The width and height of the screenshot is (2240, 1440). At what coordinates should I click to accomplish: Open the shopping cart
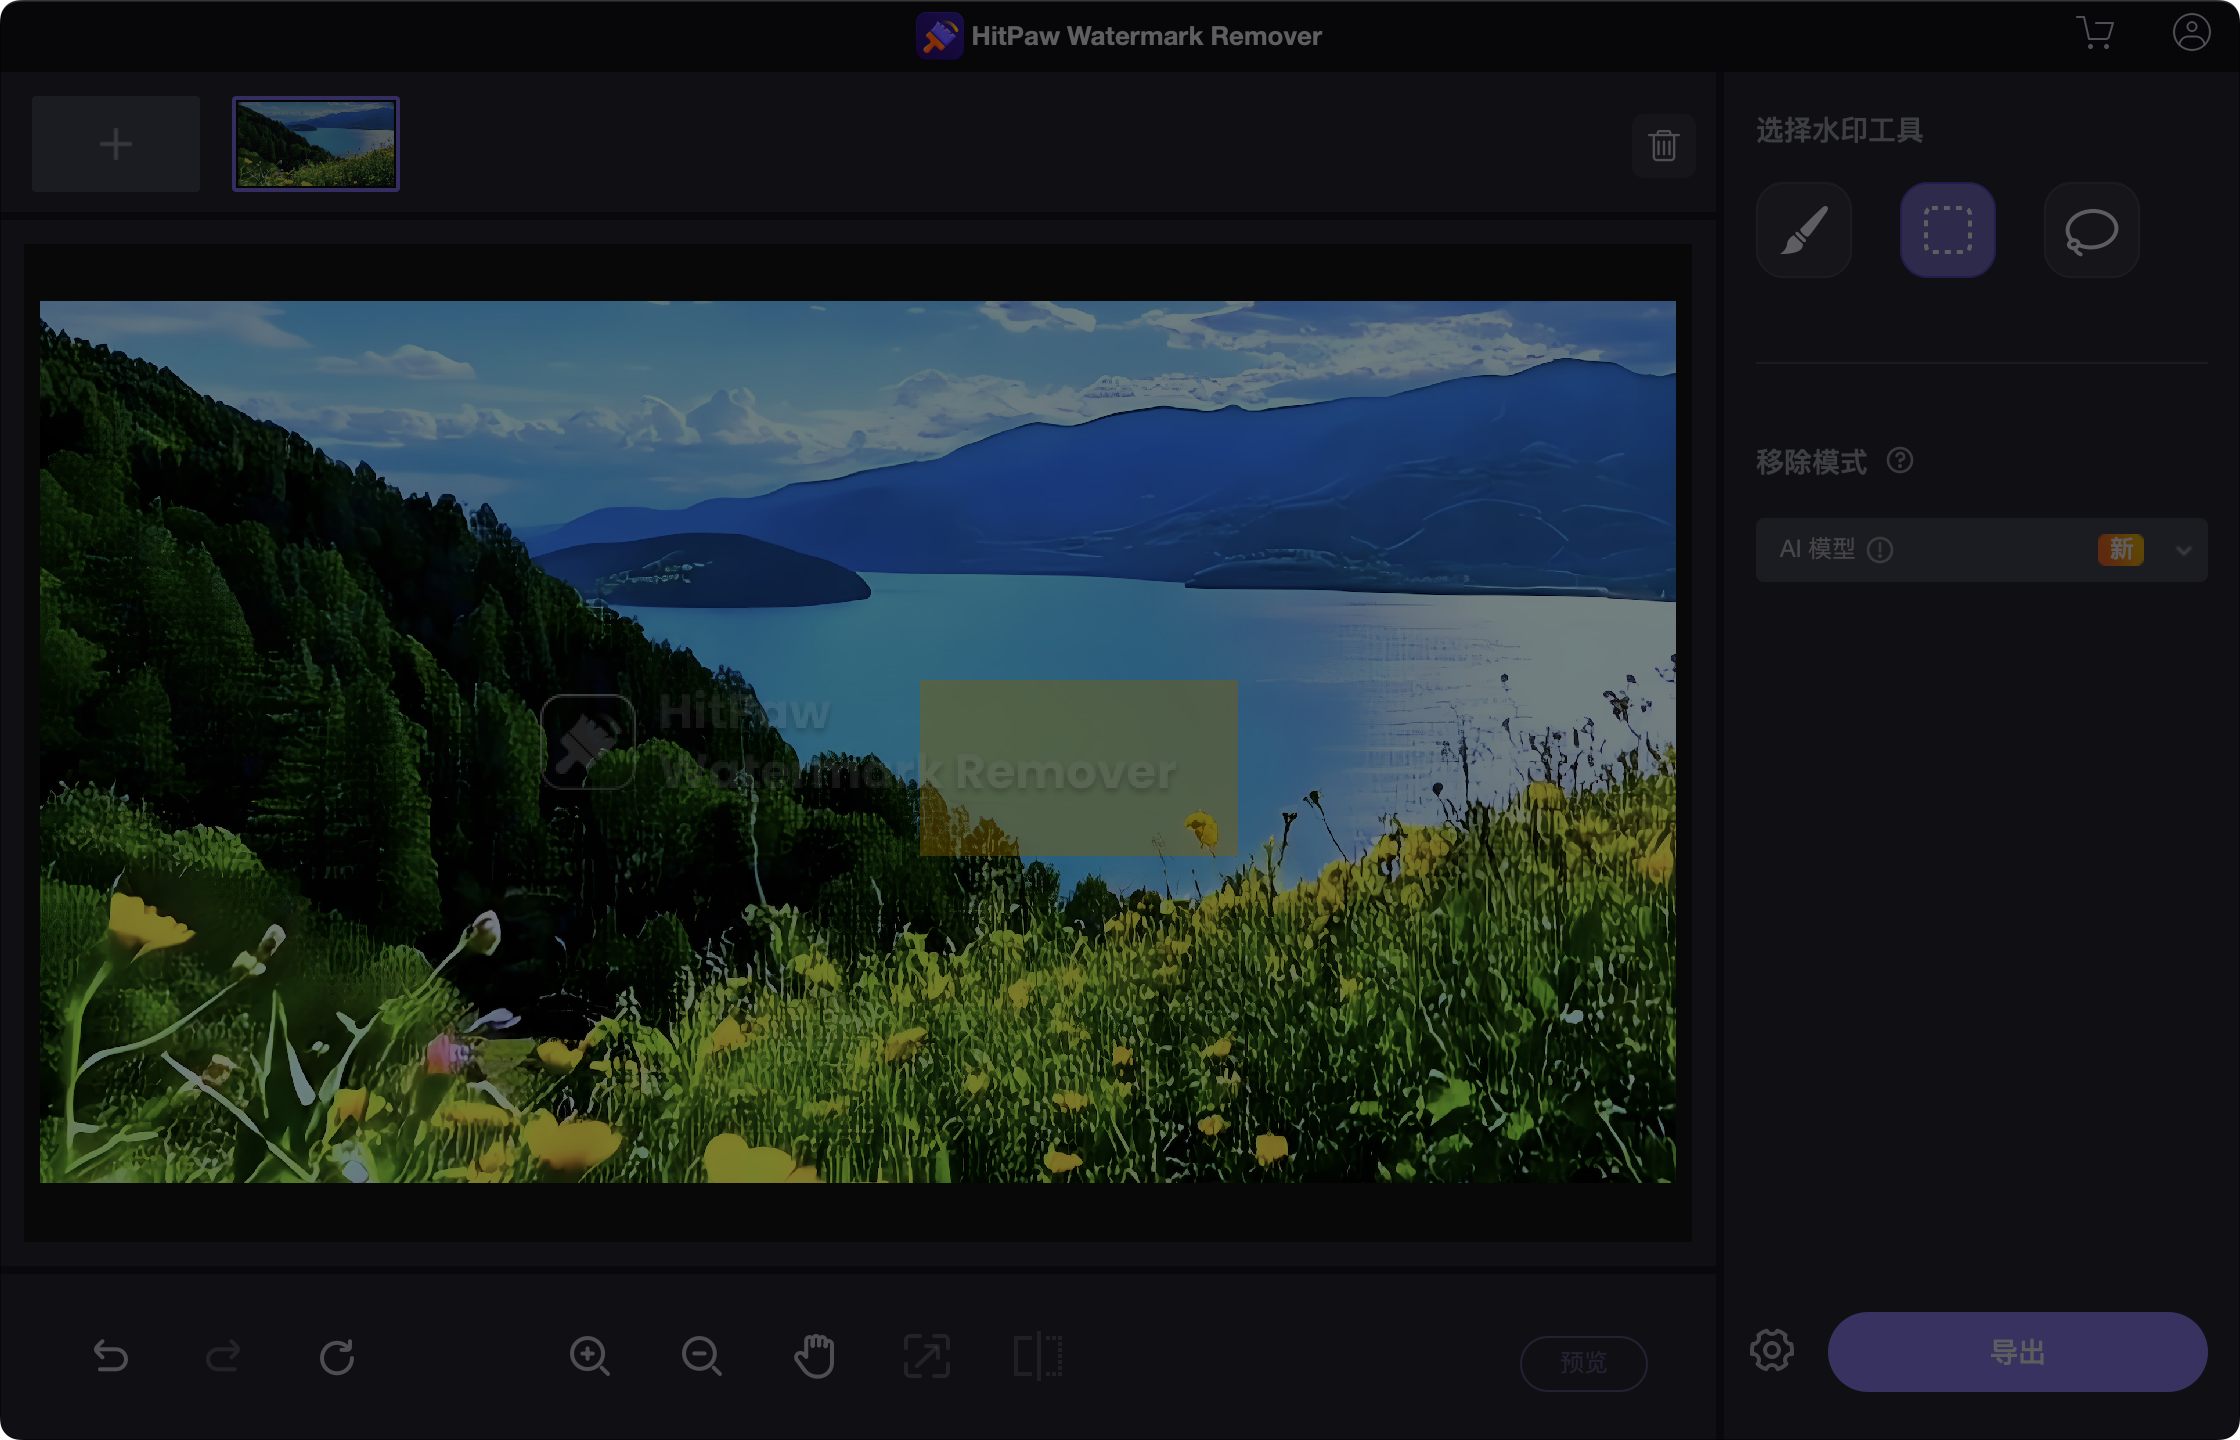[2096, 33]
